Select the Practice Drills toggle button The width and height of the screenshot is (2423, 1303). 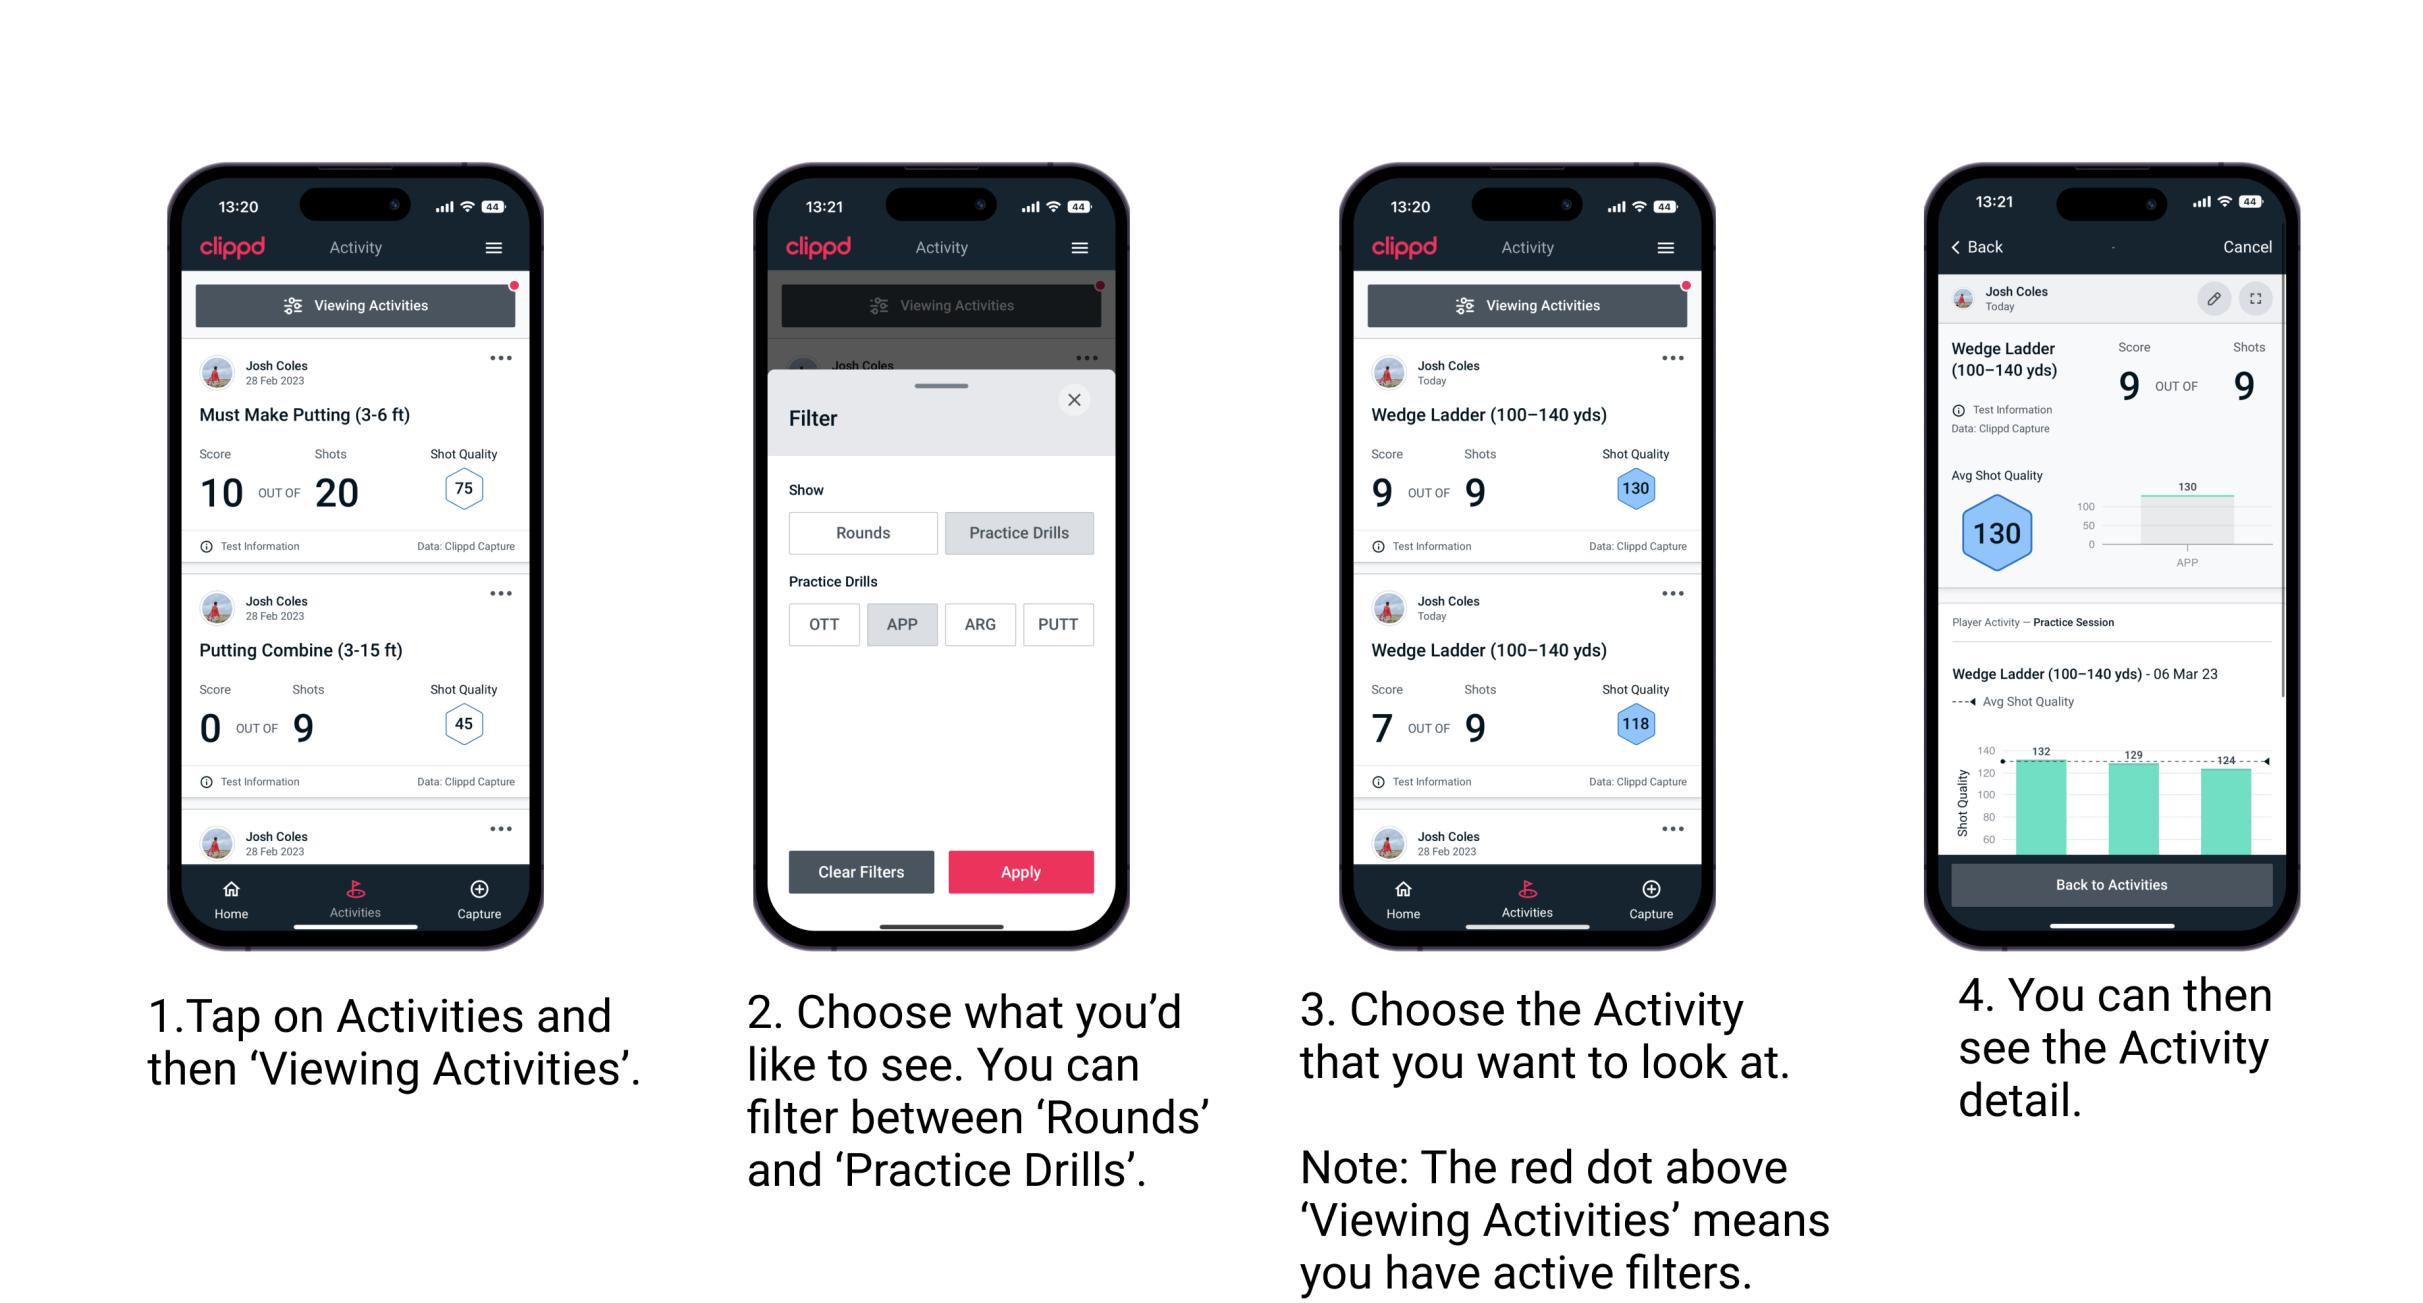[x=1019, y=530]
